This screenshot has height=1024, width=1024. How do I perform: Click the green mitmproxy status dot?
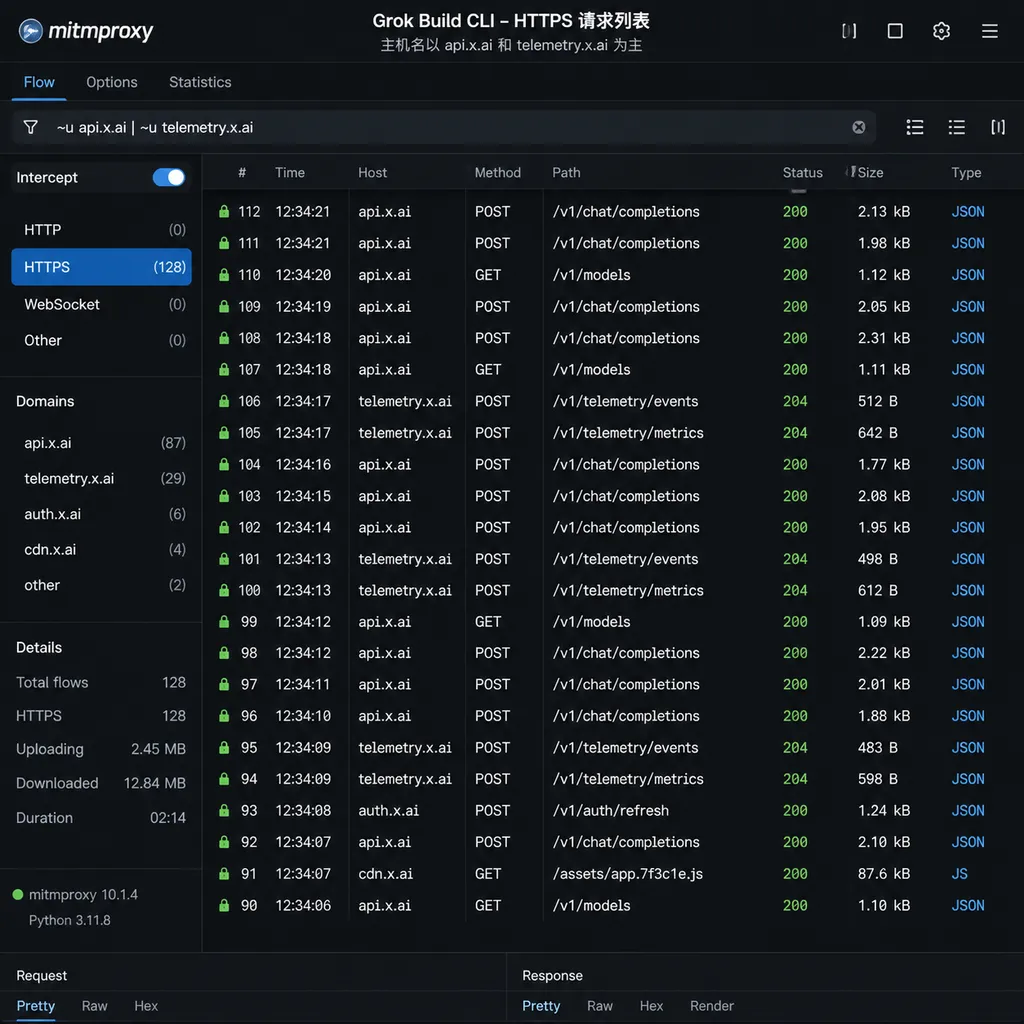point(18,895)
